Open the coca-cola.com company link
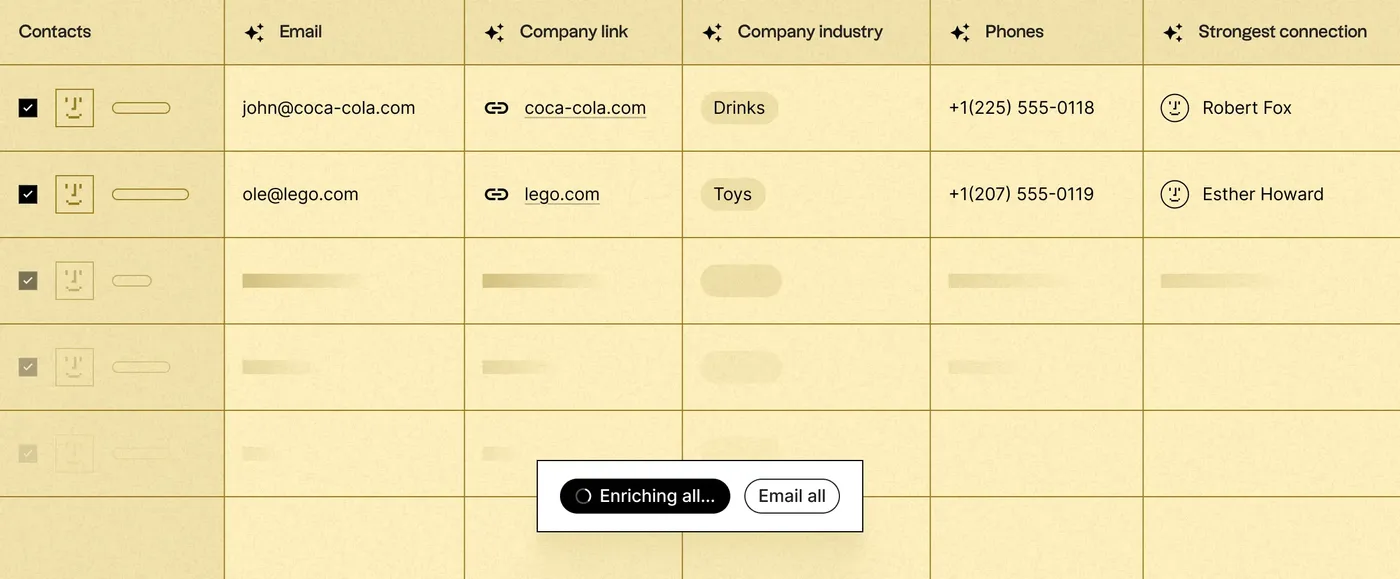The image size is (1400, 579). click(585, 108)
